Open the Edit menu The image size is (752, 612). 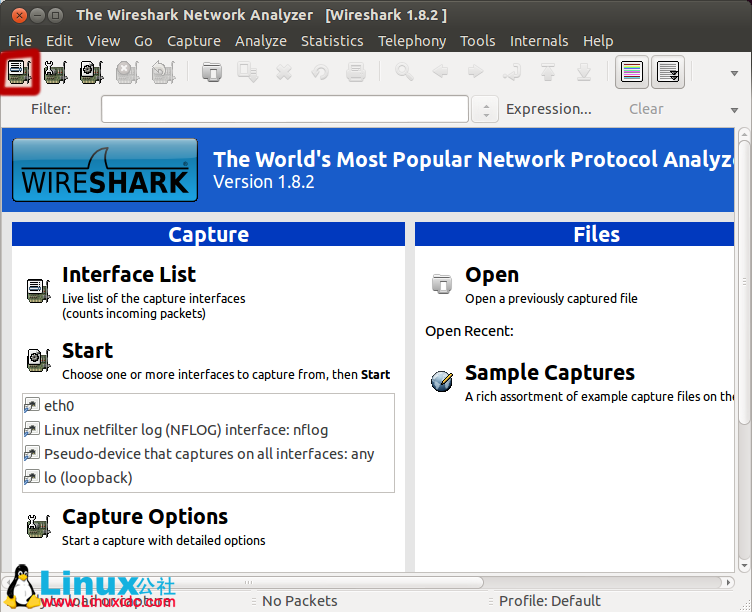(59, 41)
